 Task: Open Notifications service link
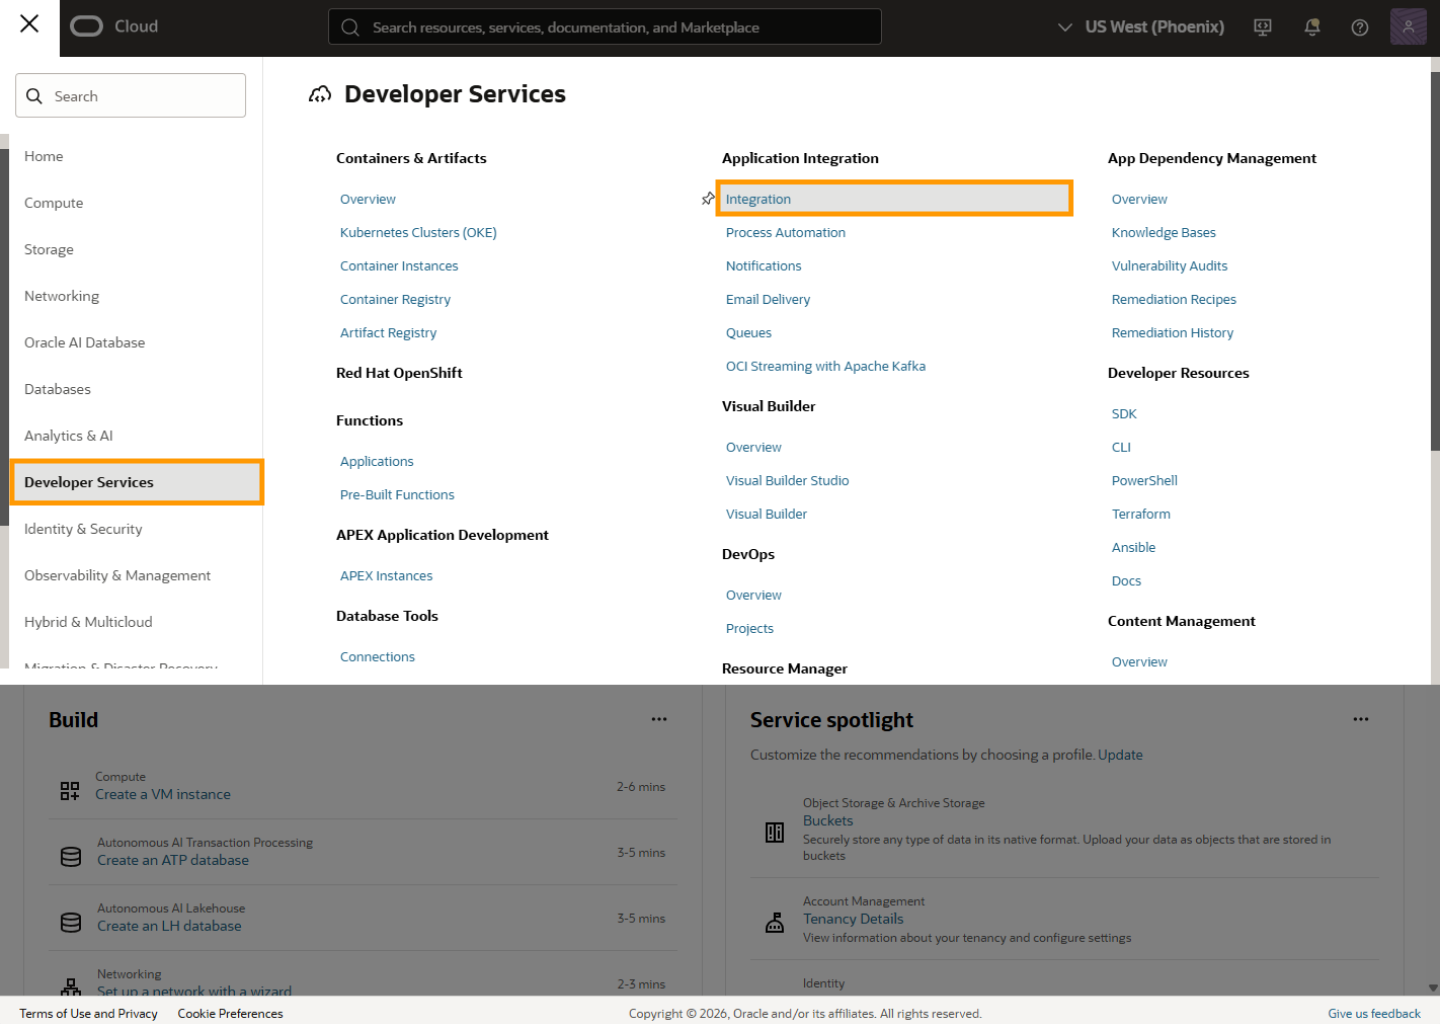764,266
